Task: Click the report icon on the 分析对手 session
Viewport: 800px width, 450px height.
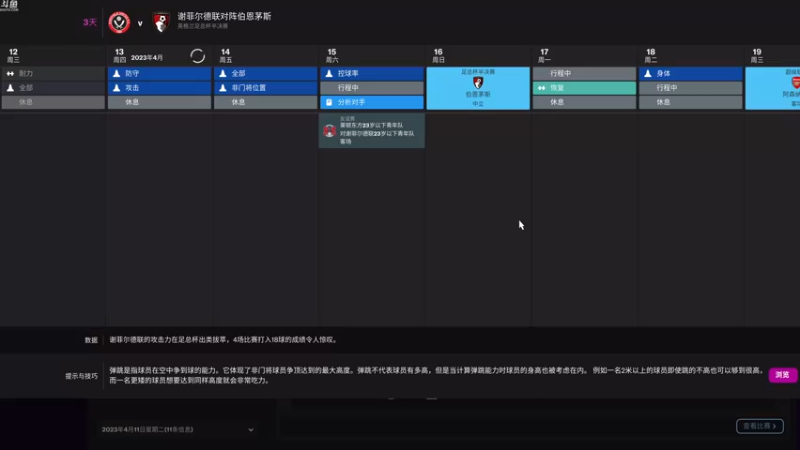Action: pyautogui.click(x=329, y=102)
